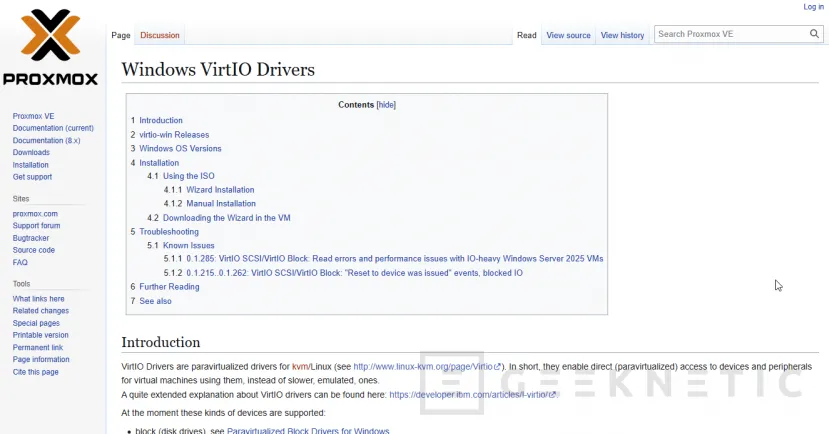Open Page information link

(x=41, y=359)
